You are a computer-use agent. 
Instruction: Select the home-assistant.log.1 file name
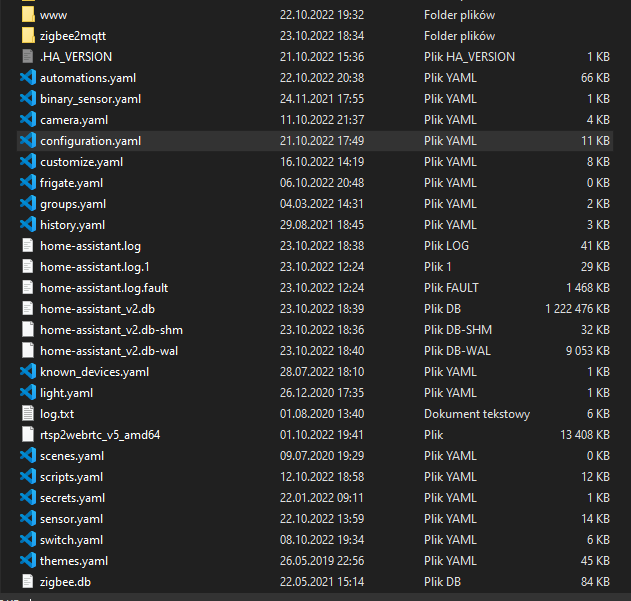tap(95, 267)
